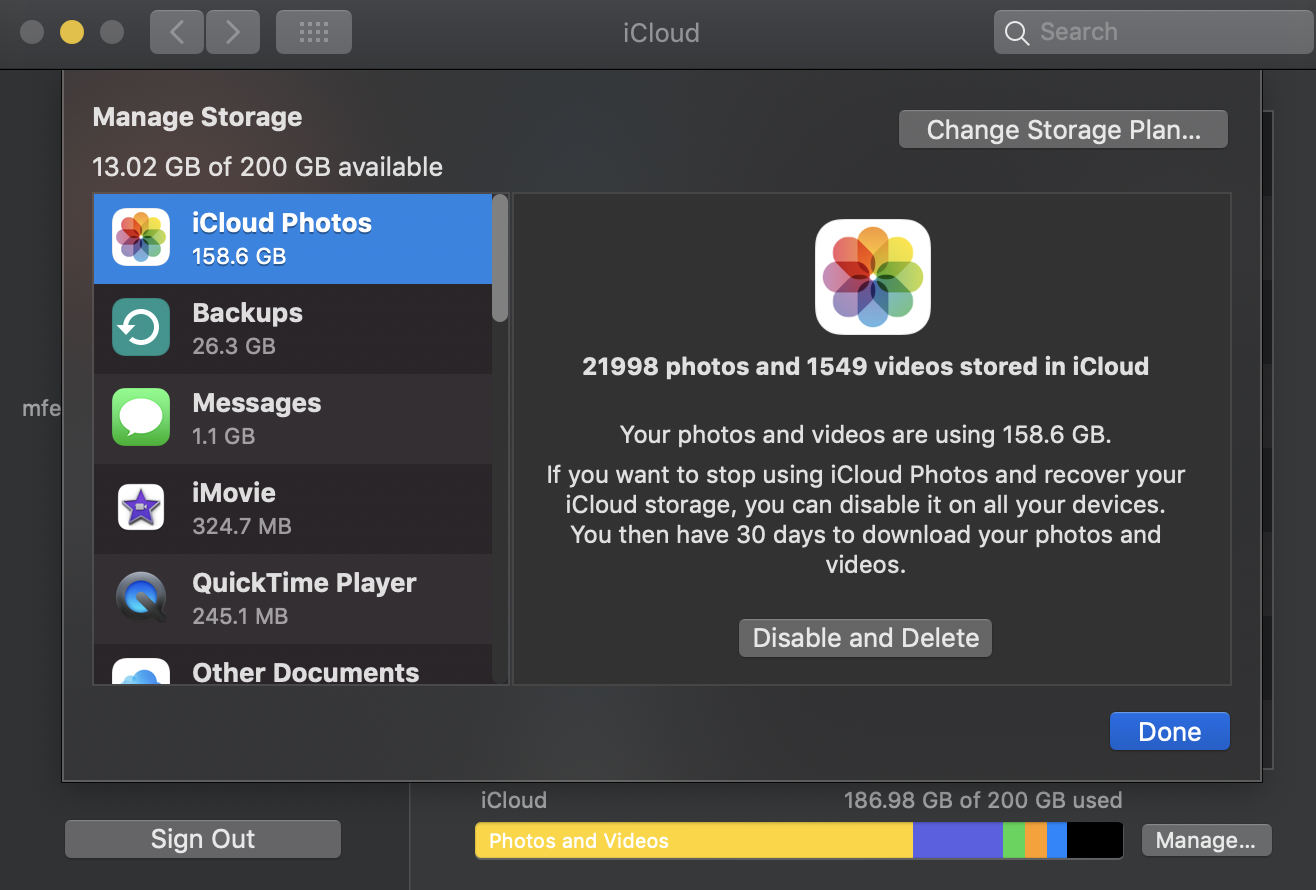Screen dimensions: 1316x890
Task: Select the Backups row text
Action: (x=247, y=313)
